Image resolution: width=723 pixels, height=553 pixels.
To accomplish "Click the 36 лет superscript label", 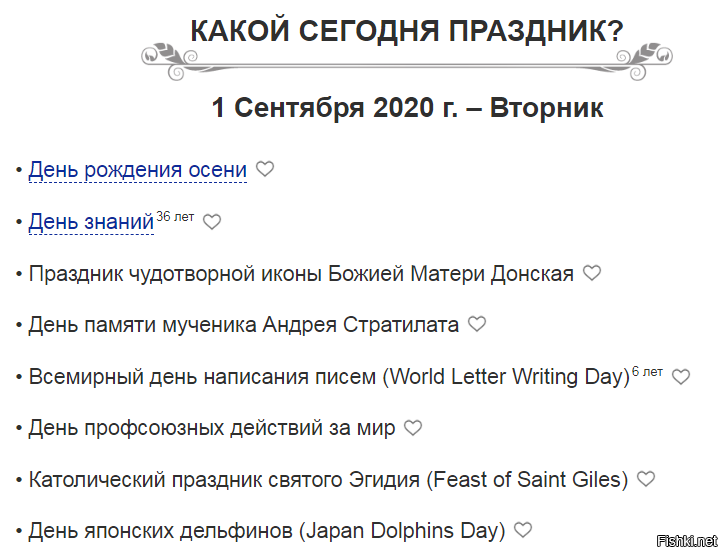I will click(x=175, y=216).
